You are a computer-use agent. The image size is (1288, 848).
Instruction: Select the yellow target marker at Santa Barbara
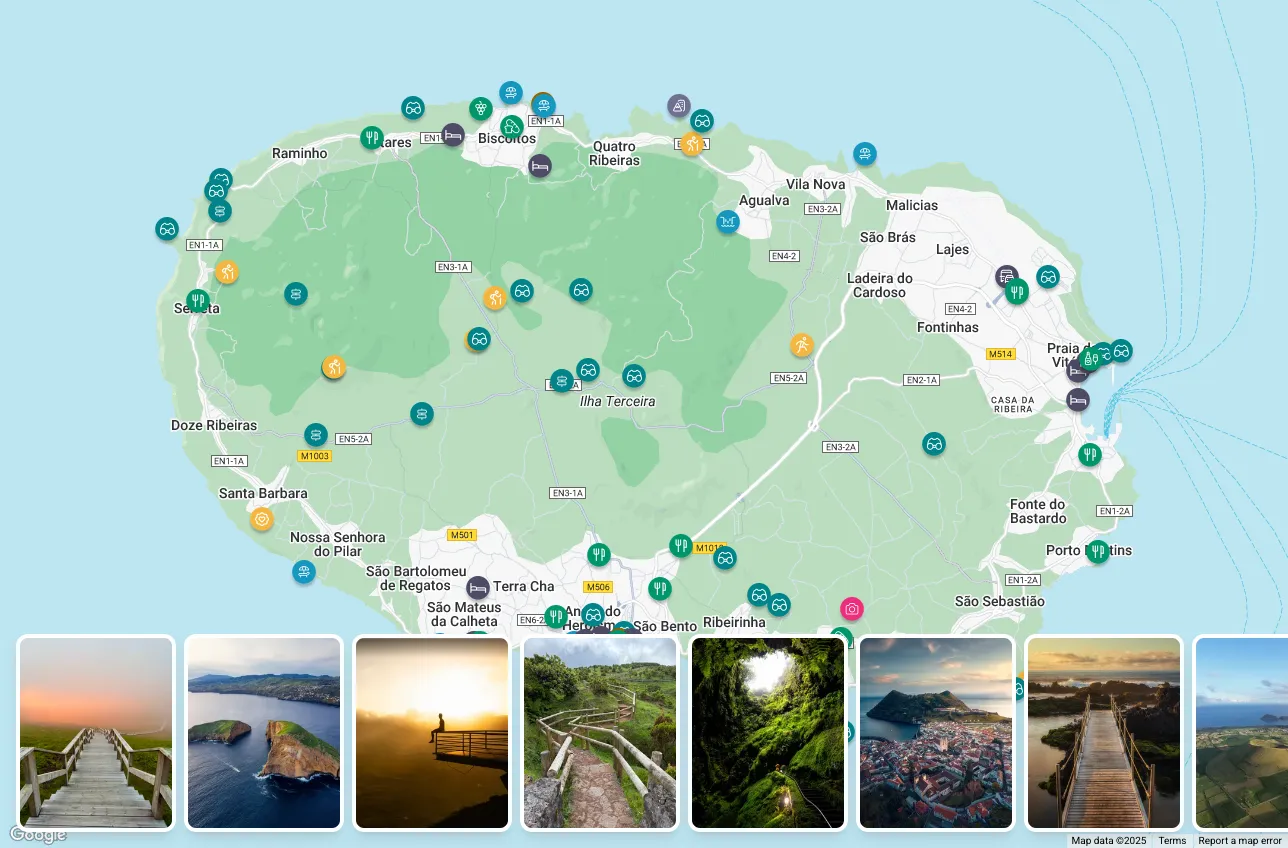pos(262,519)
